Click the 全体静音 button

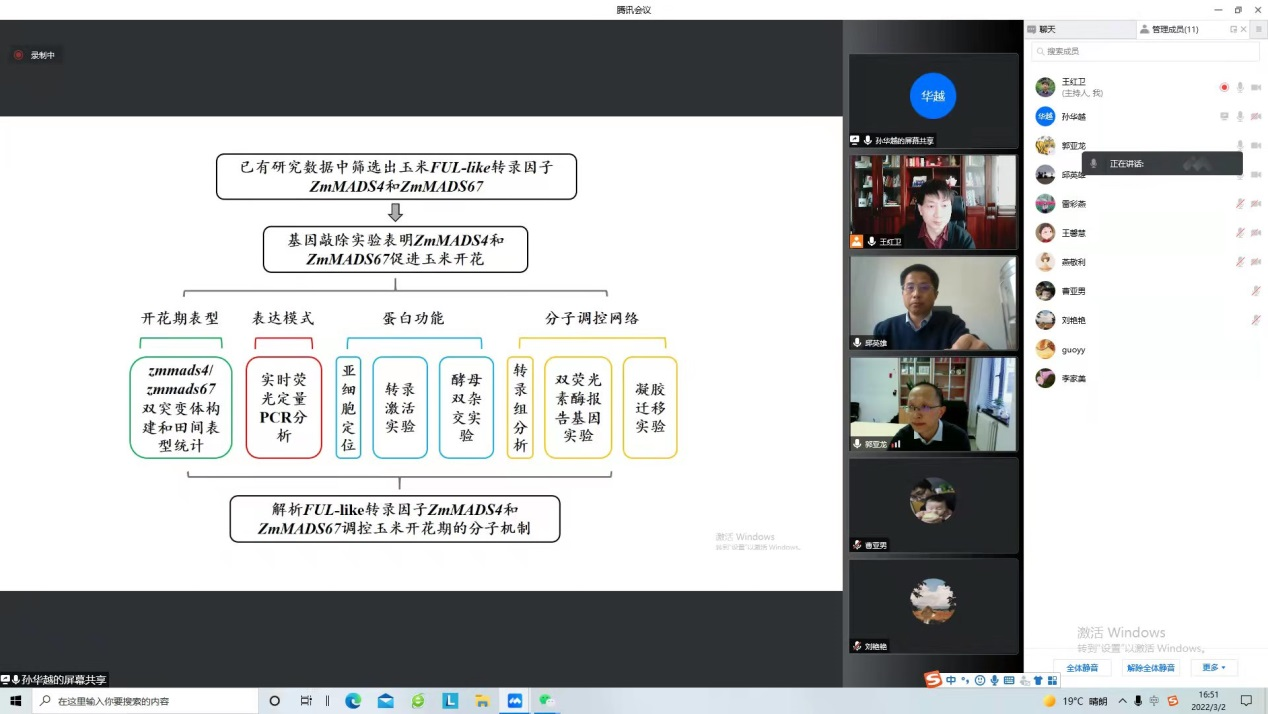pos(1082,667)
